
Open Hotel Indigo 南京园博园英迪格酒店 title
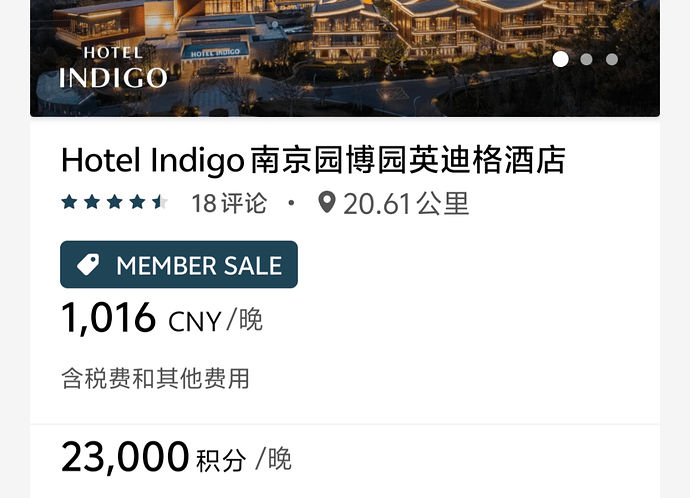pos(313,161)
